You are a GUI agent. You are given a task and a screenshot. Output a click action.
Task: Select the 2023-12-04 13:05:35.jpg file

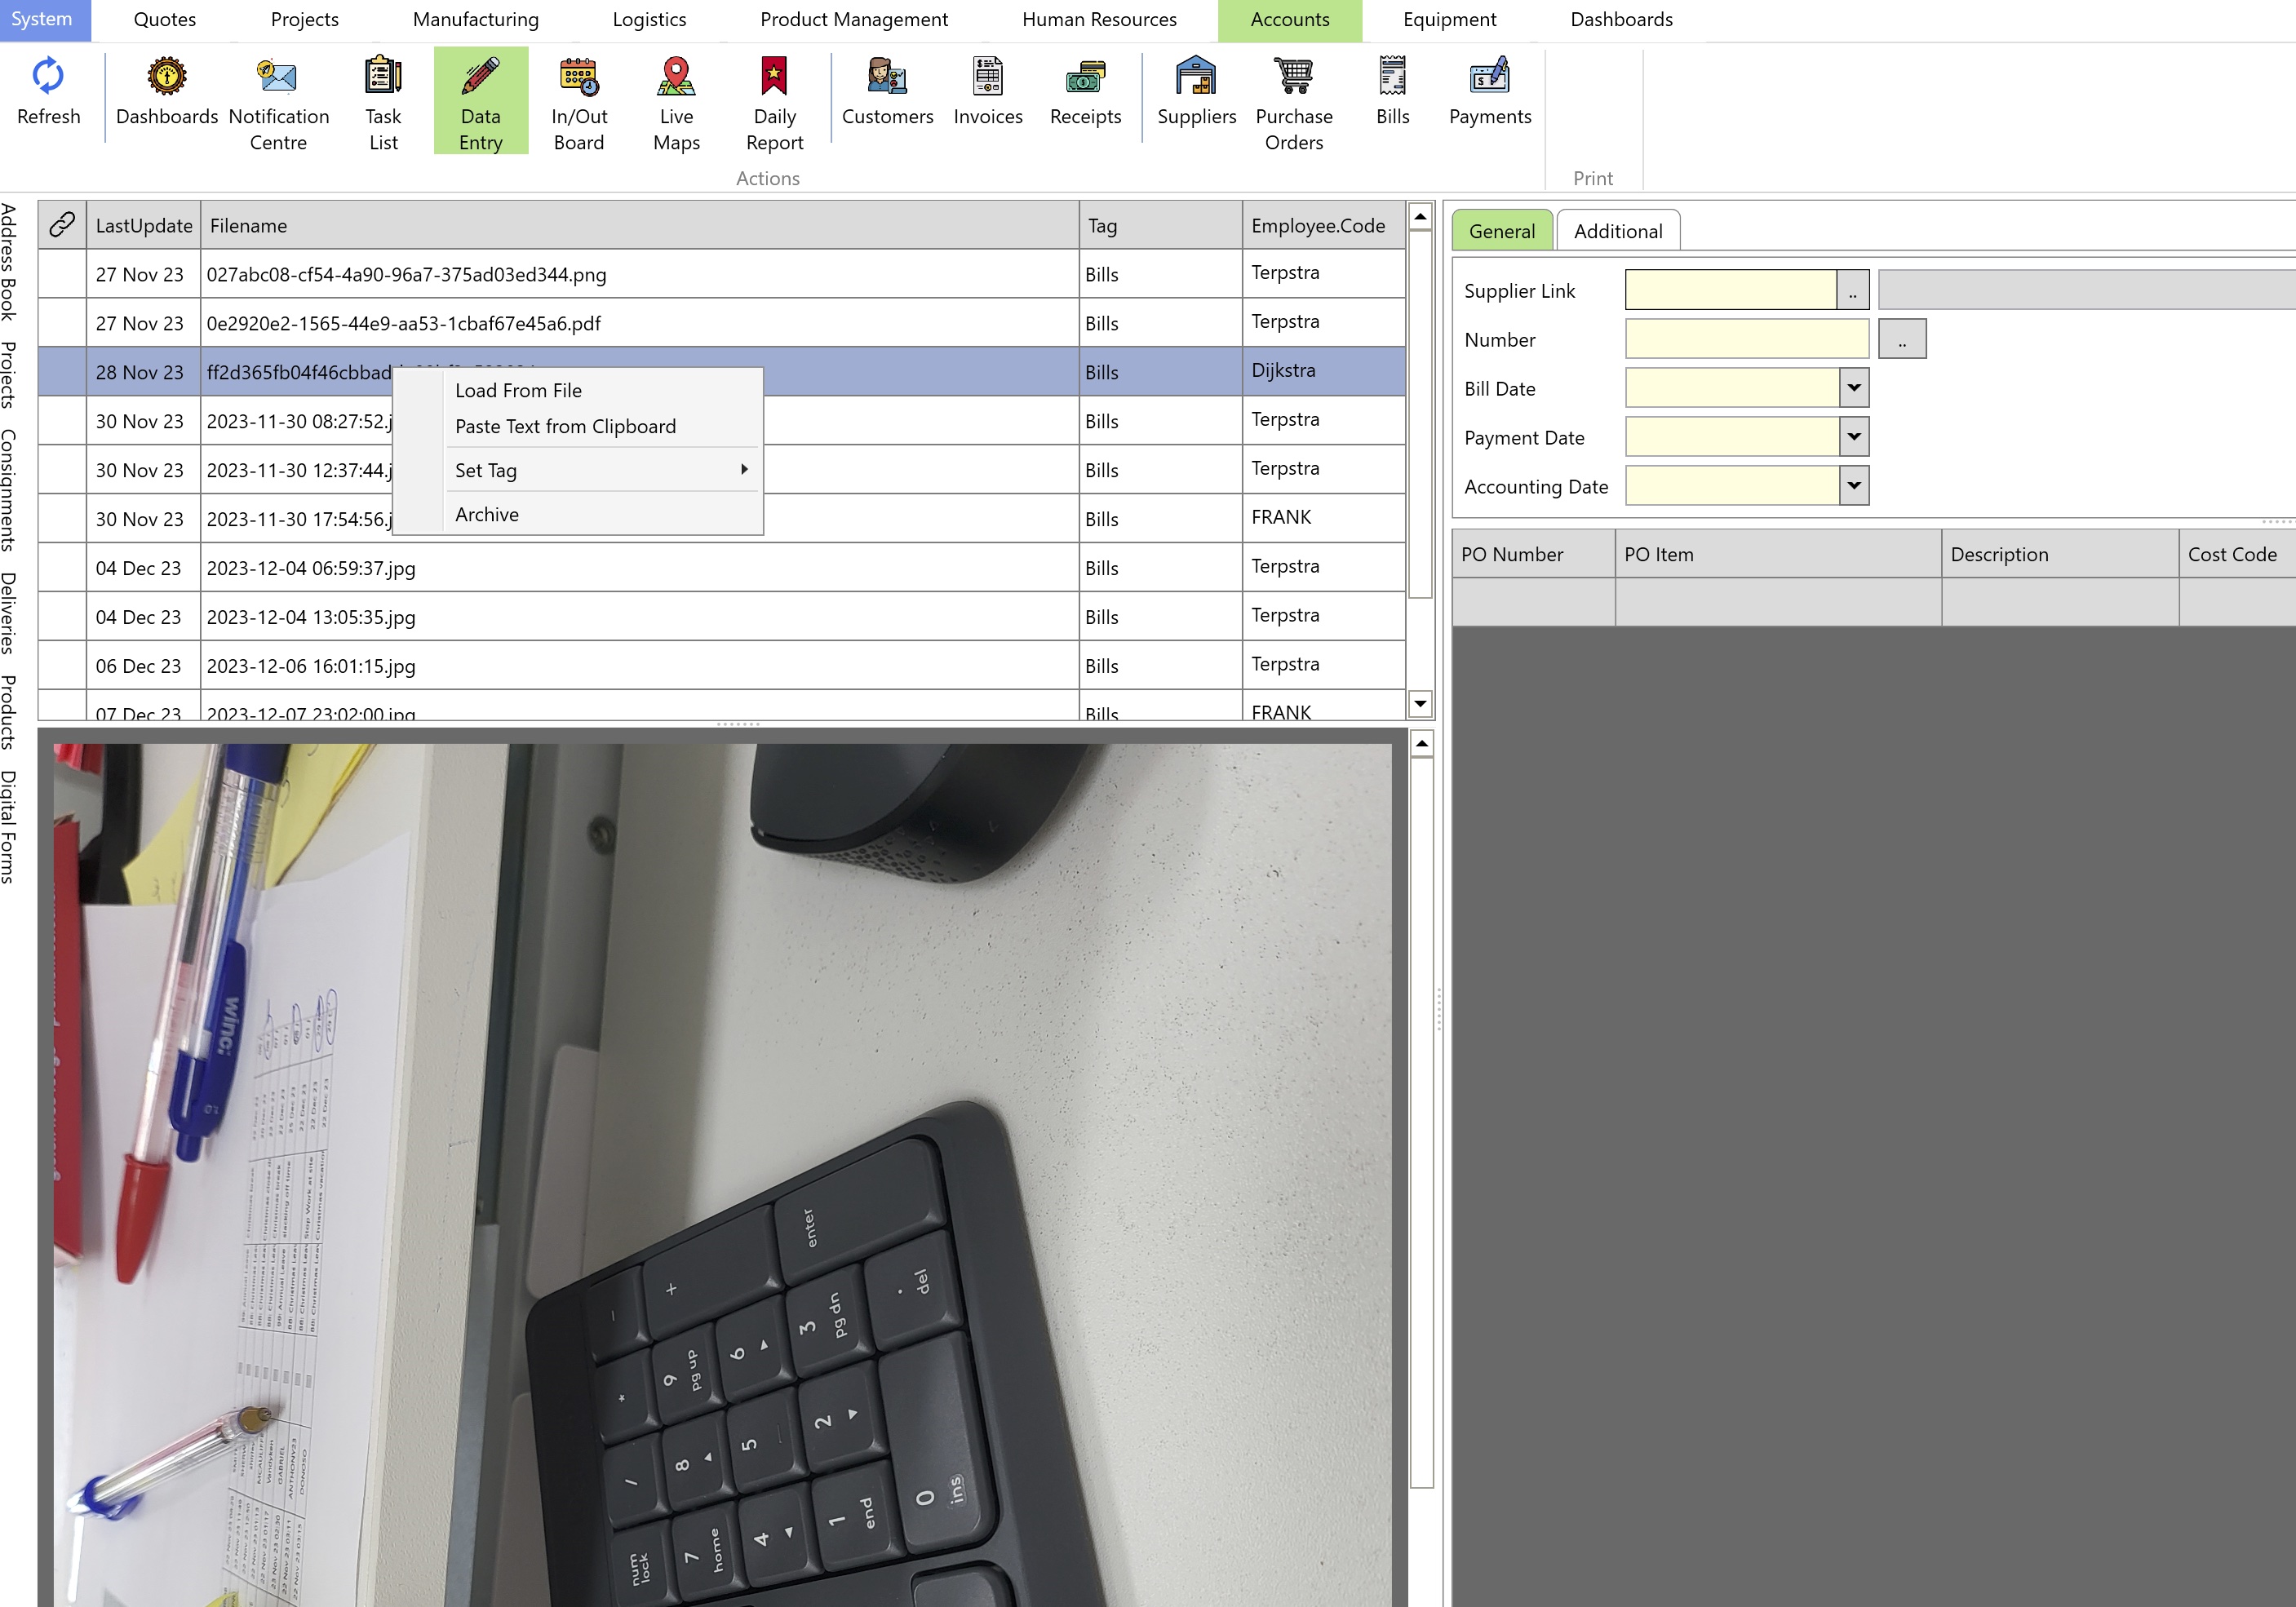pos(722,617)
